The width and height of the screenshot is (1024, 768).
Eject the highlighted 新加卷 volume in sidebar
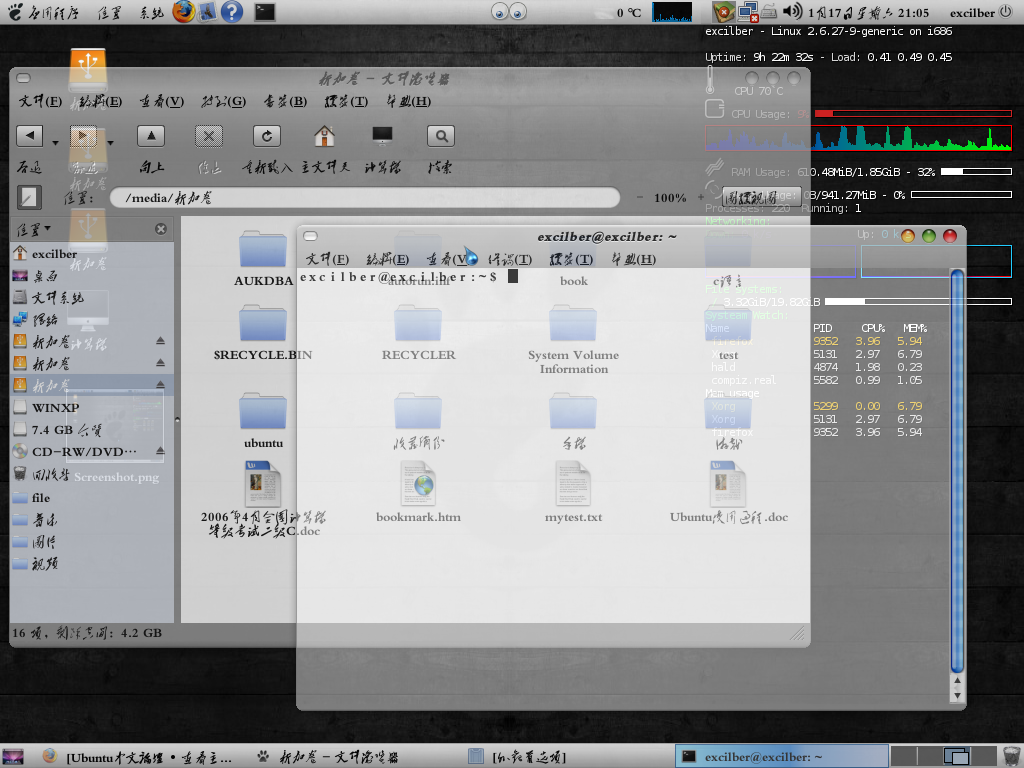(160, 385)
